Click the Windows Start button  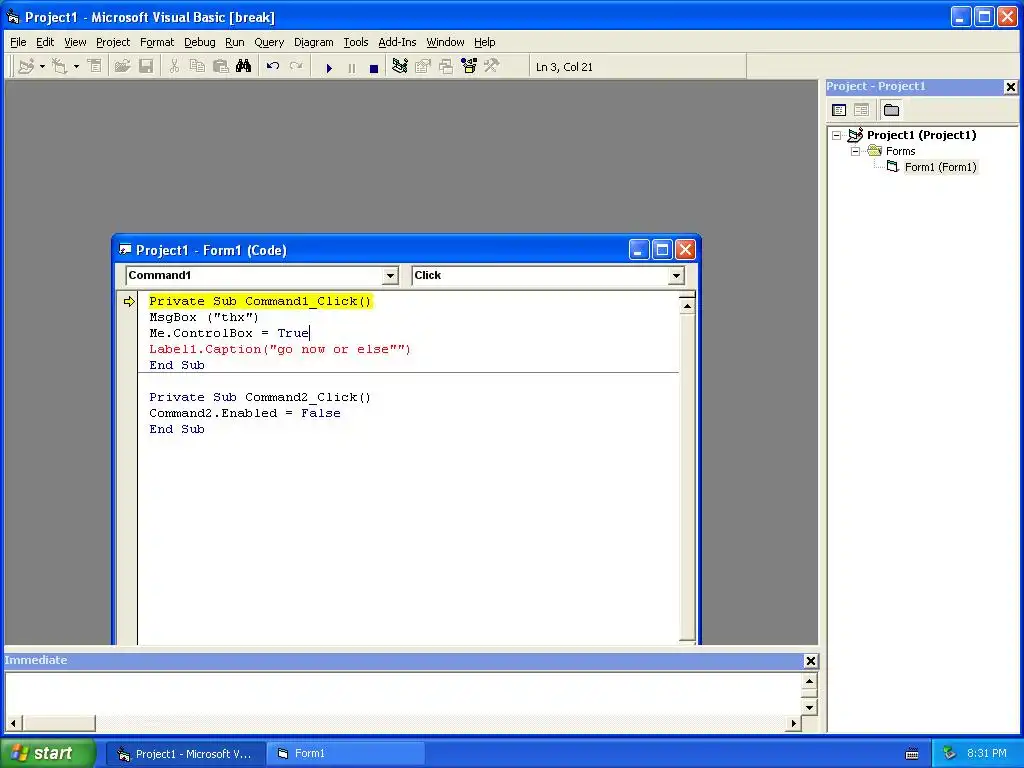coord(47,753)
